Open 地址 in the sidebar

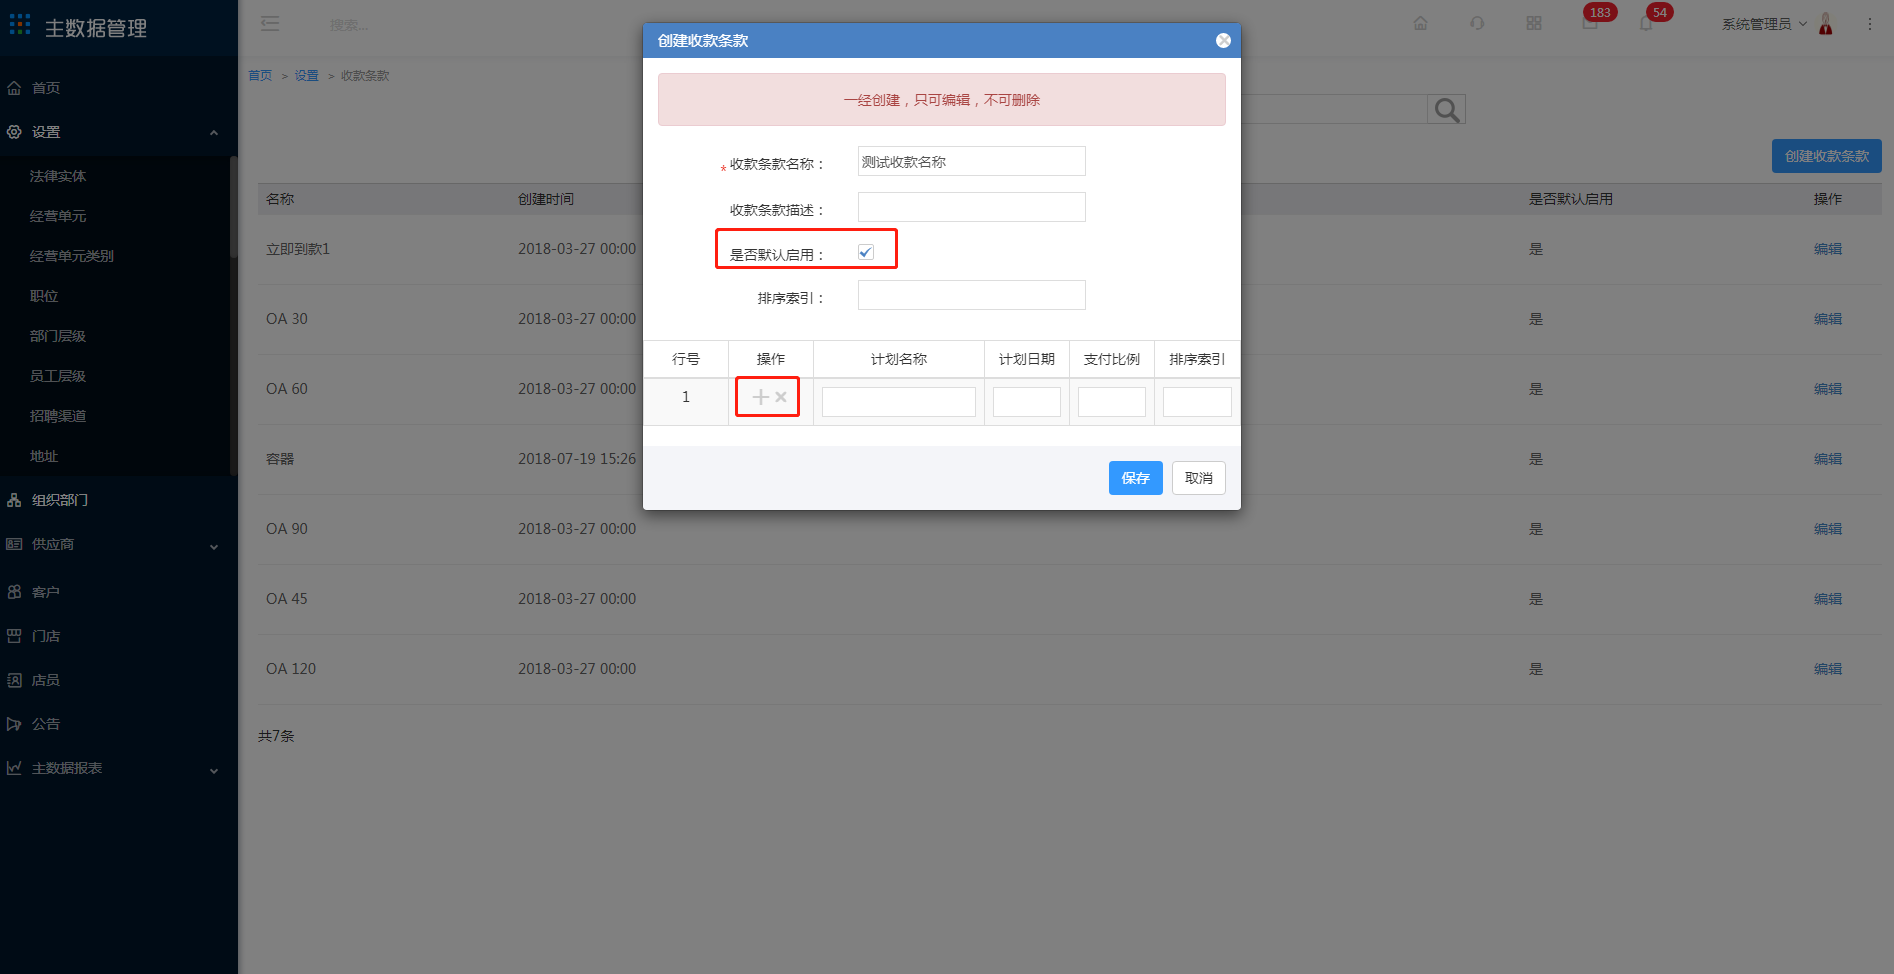(x=44, y=456)
